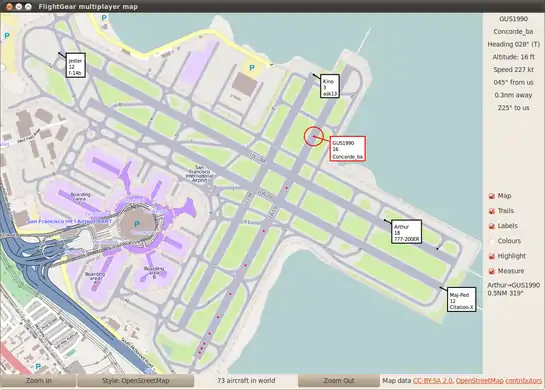Open the CC-BY-SA 2.0 license link
545x390 pixels.
click(x=433, y=381)
